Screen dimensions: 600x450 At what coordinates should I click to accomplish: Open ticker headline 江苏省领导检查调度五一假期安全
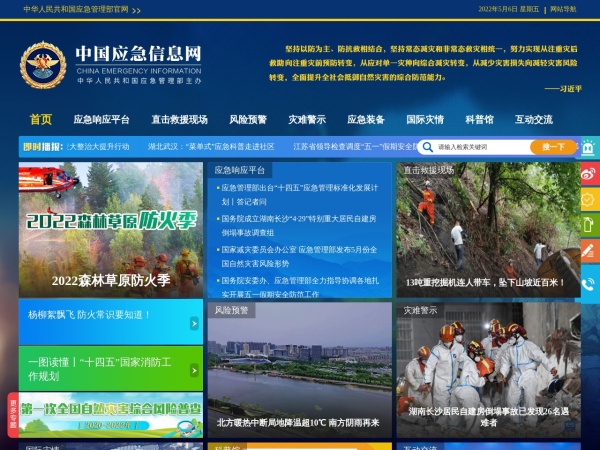coord(355,147)
